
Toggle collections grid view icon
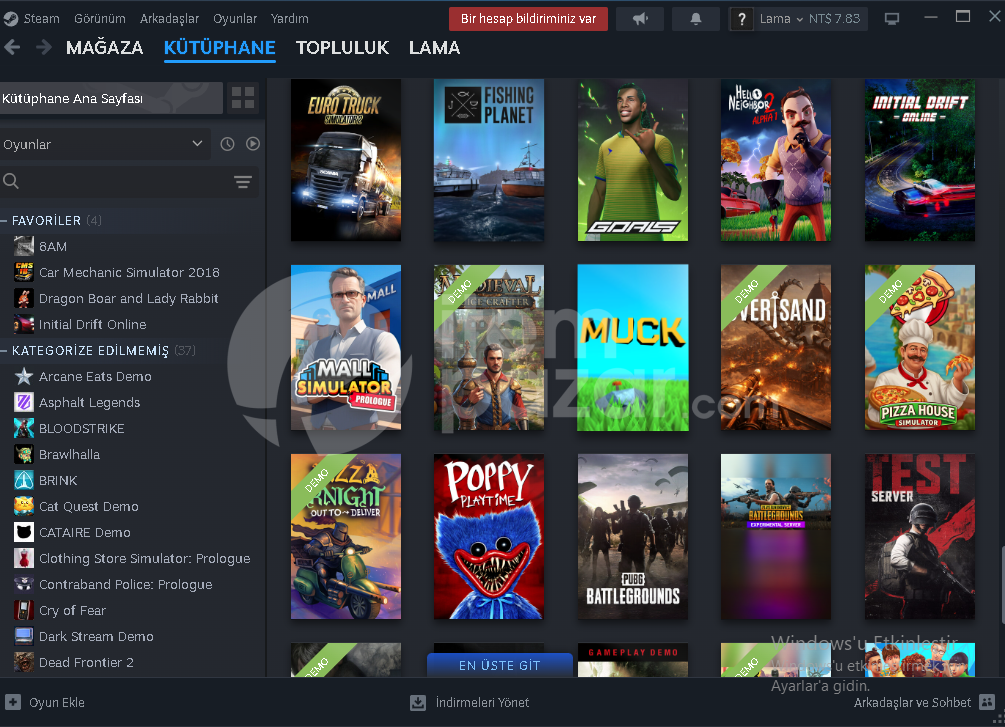(243, 98)
